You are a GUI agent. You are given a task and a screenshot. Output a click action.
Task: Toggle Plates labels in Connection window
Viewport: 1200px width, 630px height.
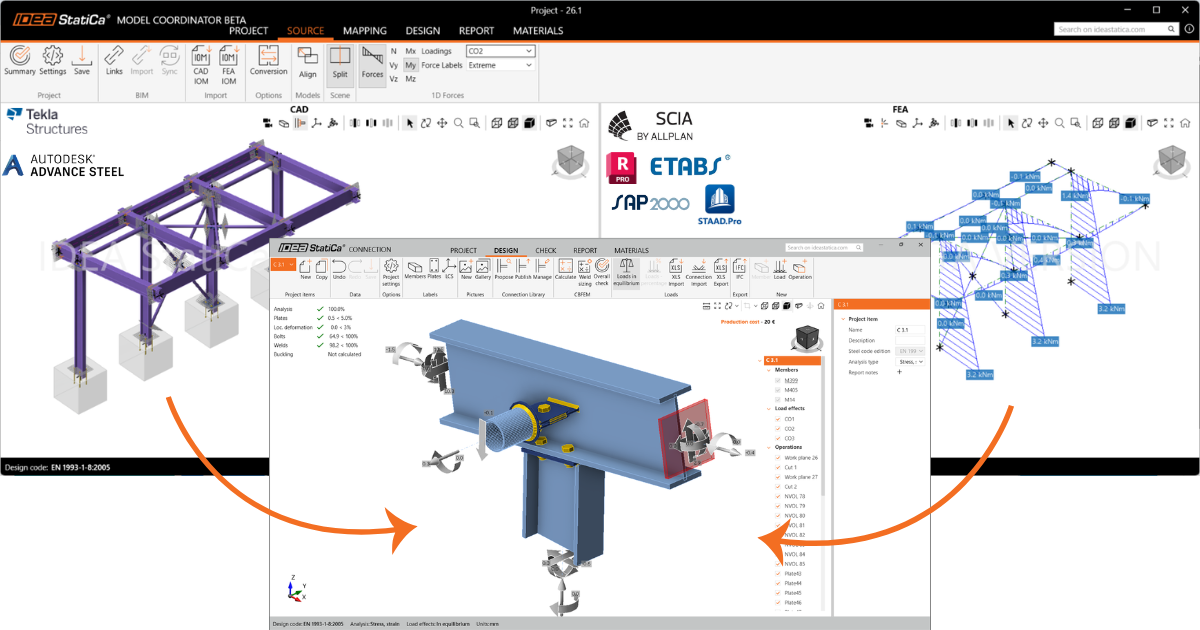pos(434,269)
